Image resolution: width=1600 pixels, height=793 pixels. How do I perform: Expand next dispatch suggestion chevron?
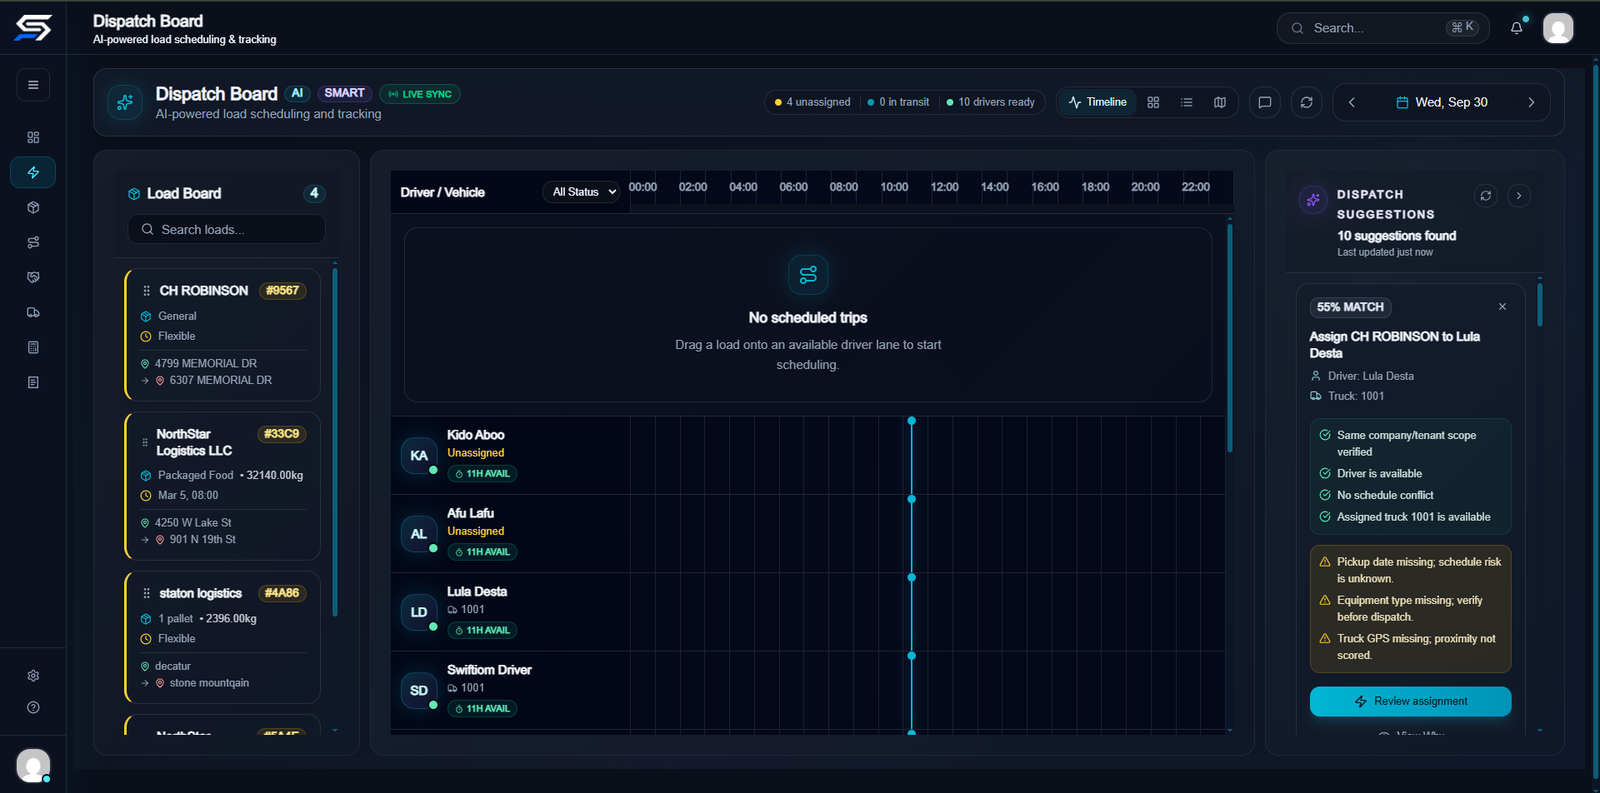click(x=1519, y=196)
